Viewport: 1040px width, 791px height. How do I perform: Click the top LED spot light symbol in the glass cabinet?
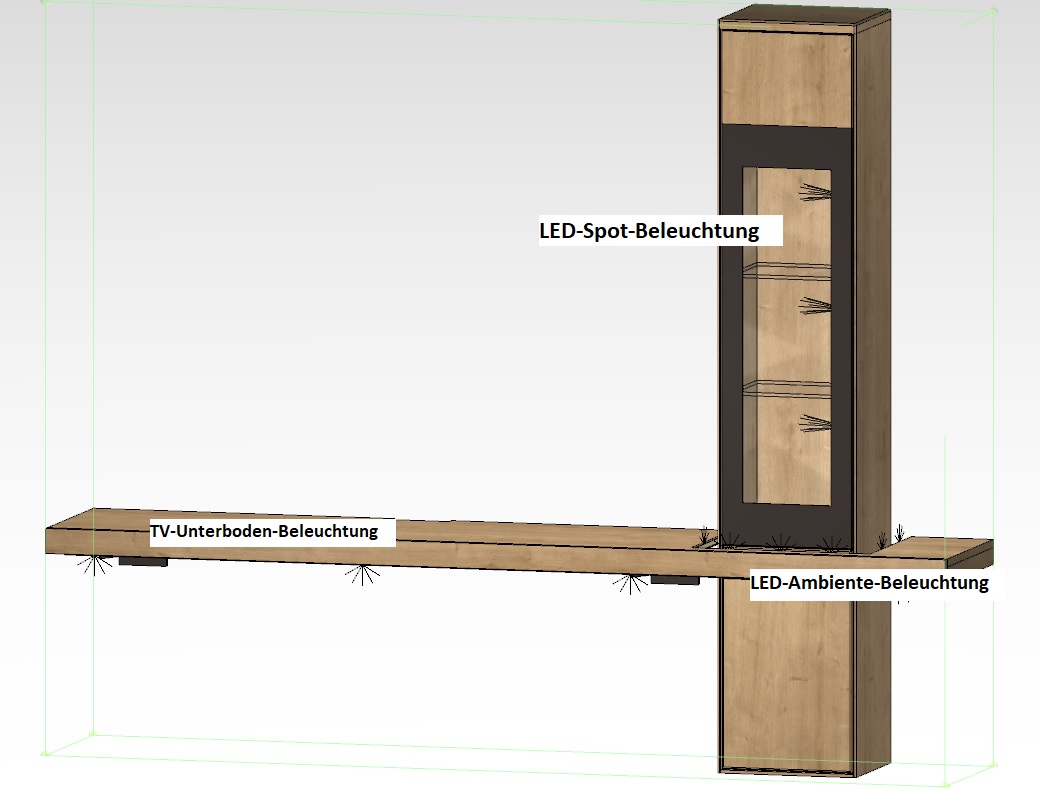pos(814,191)
